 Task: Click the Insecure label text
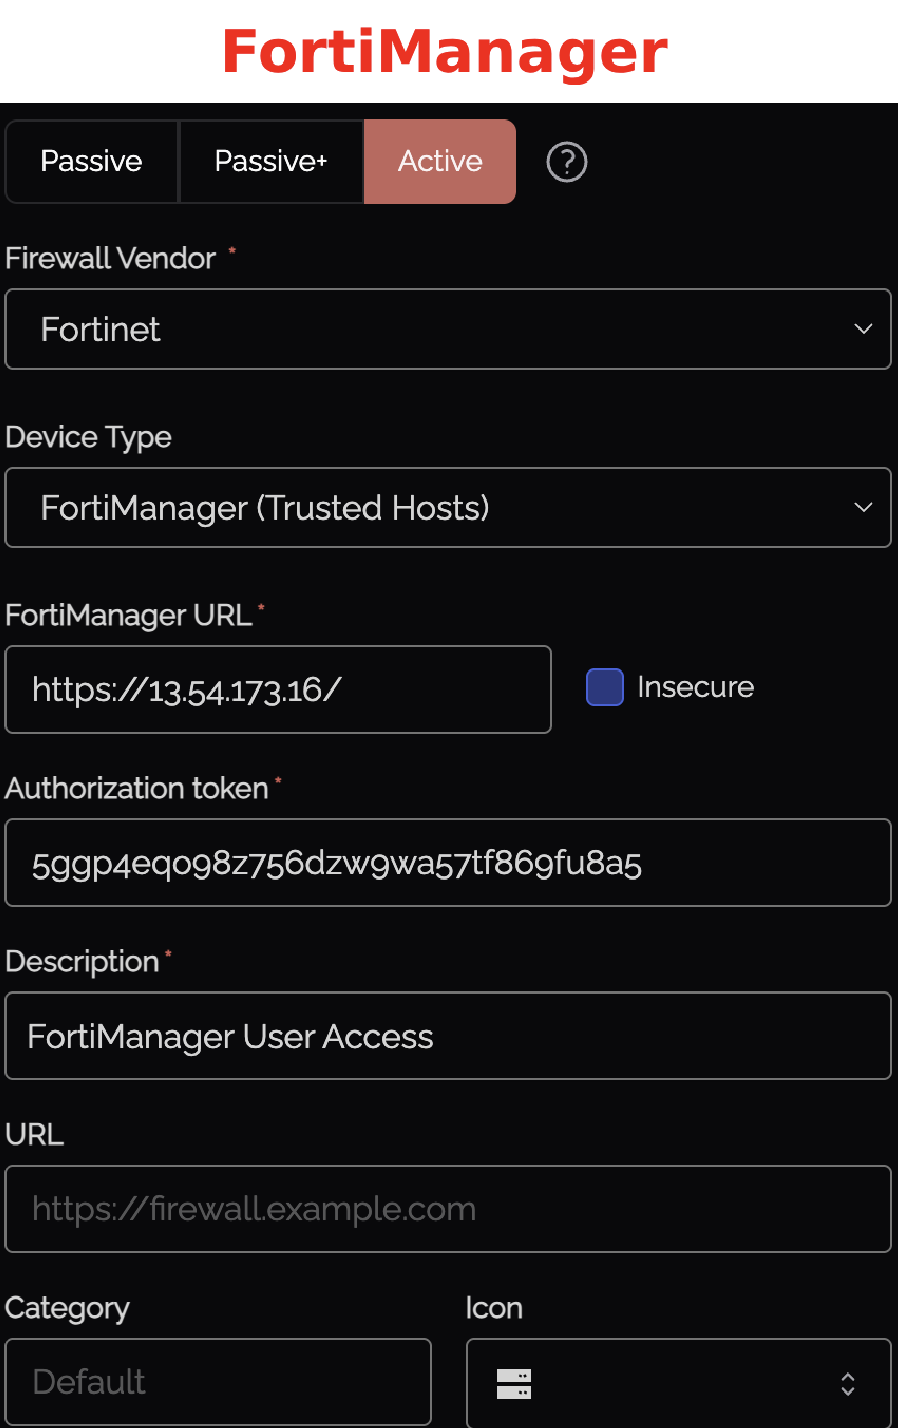(696, 687)
